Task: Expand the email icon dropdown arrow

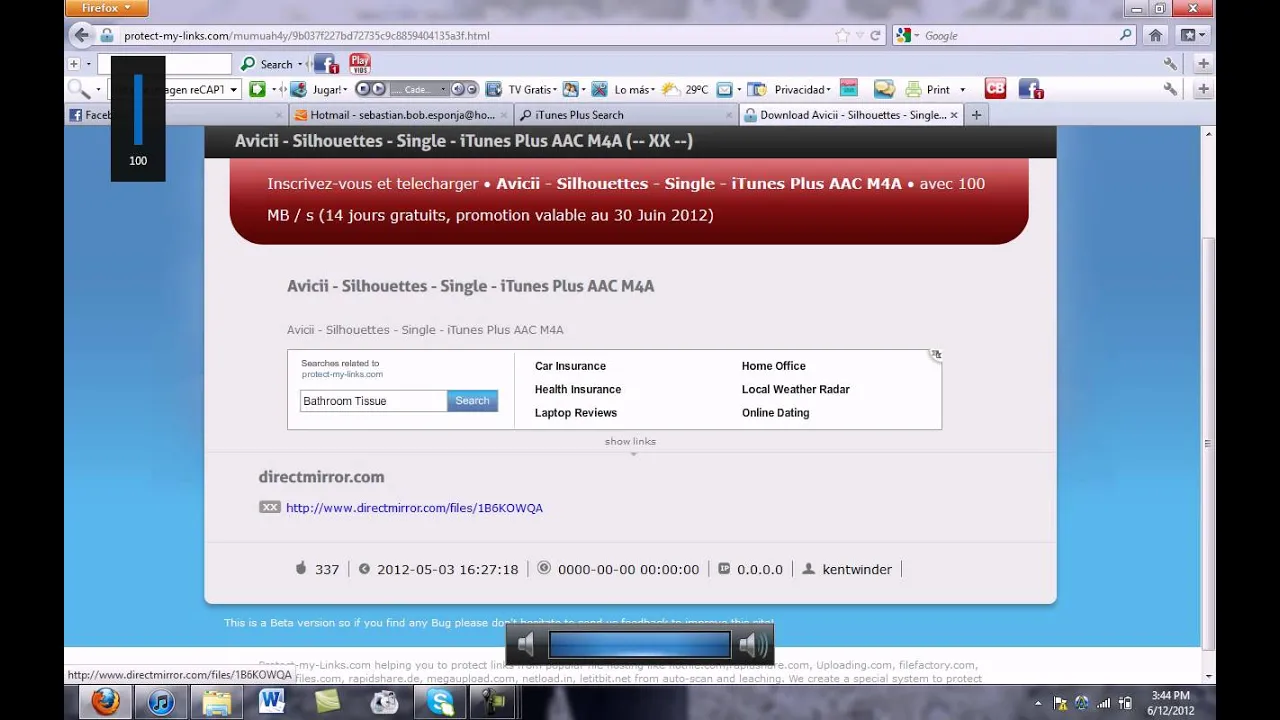Action: [739, 89]
